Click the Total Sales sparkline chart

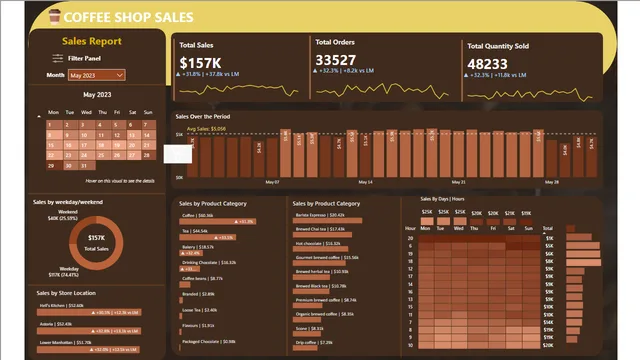239,90
